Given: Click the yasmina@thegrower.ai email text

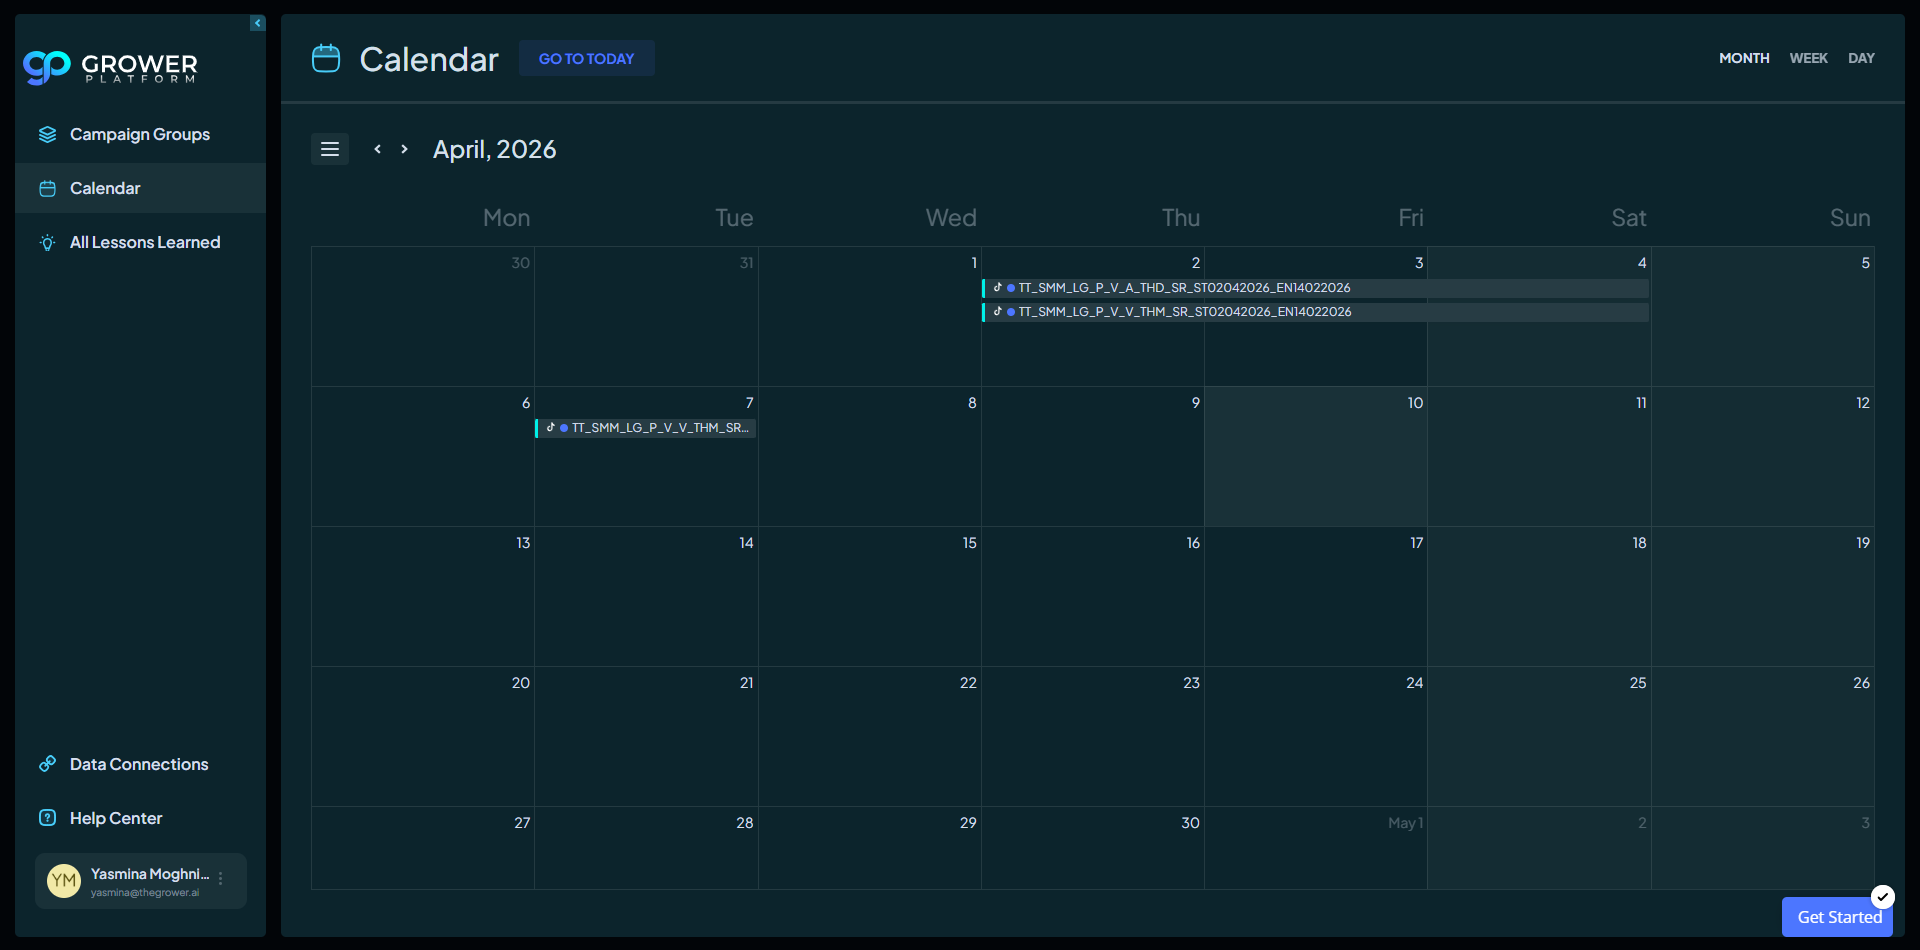Looking at the screenshot, I should click(145, 893).
